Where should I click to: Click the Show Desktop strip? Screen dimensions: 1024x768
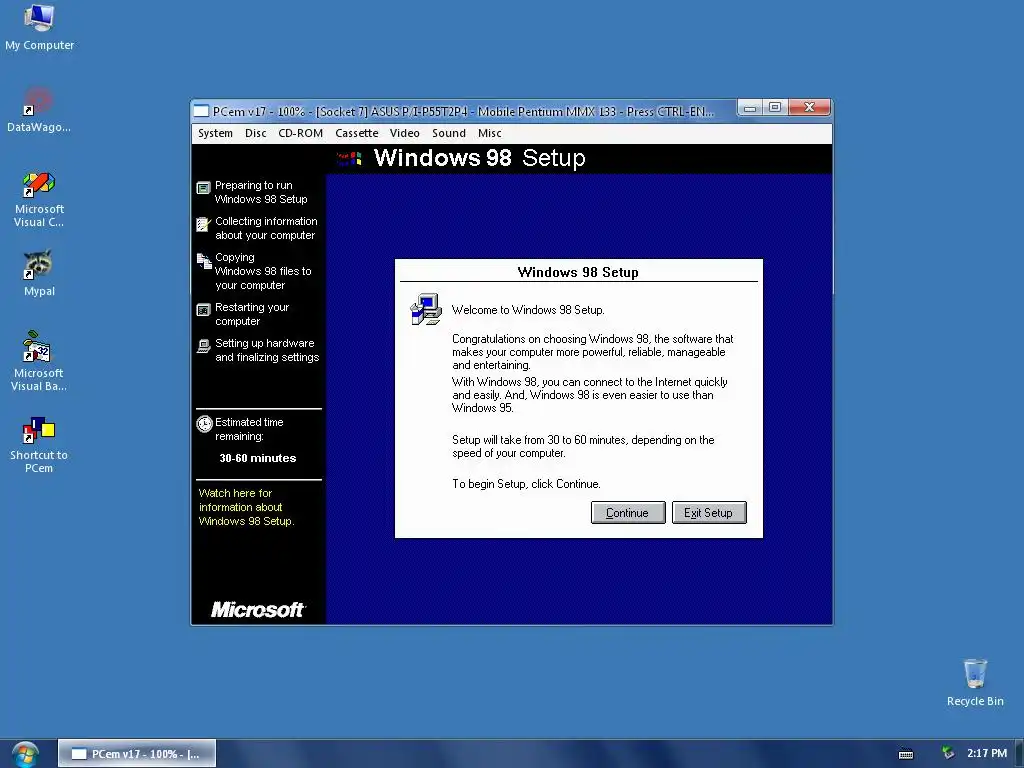tap(1019, 754)
